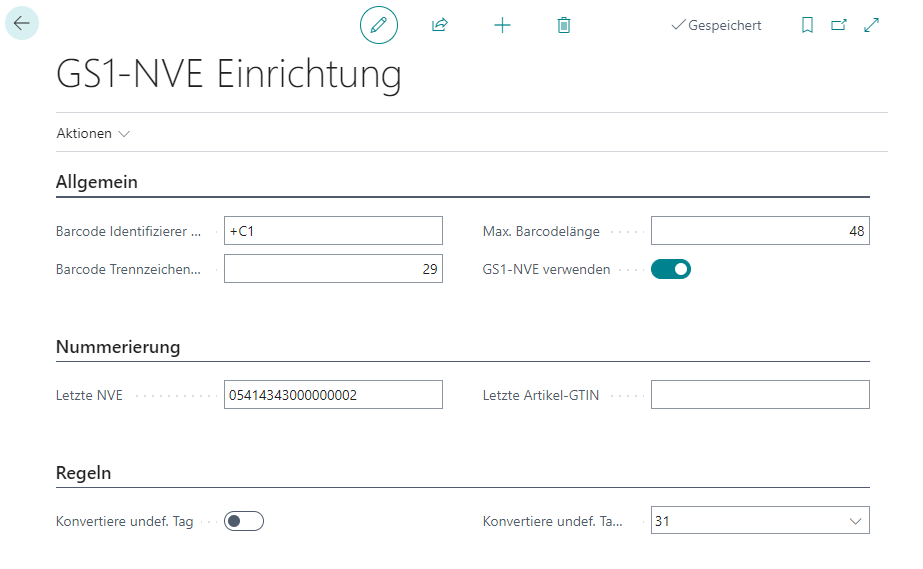Viewport: 923px width, 569px height.
Task: Collapse the Allgemein section header
Action: click(97, 182)
